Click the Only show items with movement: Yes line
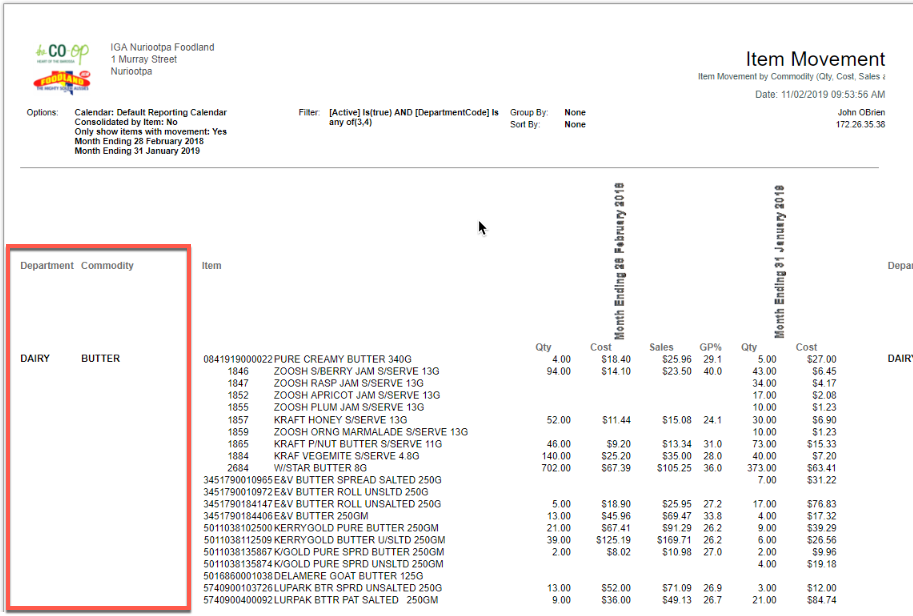This screenshot has height=616, width=913. pos(150,132)
